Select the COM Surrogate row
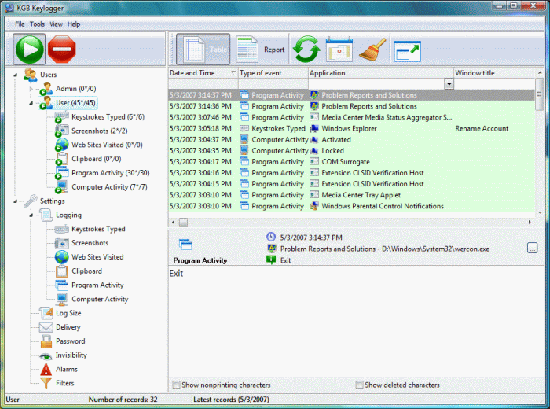 pos(351,162)
